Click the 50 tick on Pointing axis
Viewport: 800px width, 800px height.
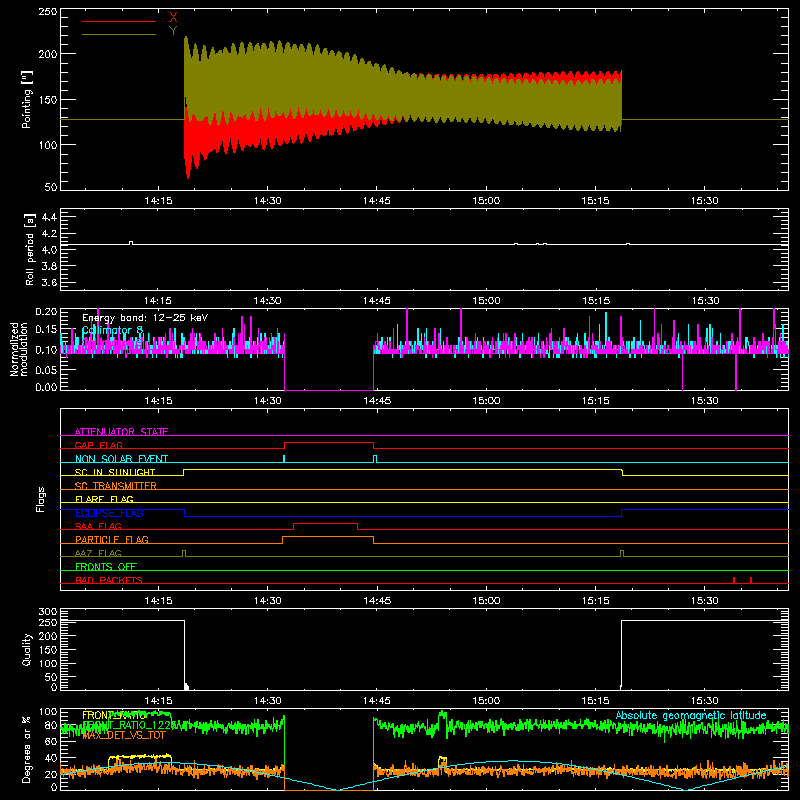pos(51,187)
